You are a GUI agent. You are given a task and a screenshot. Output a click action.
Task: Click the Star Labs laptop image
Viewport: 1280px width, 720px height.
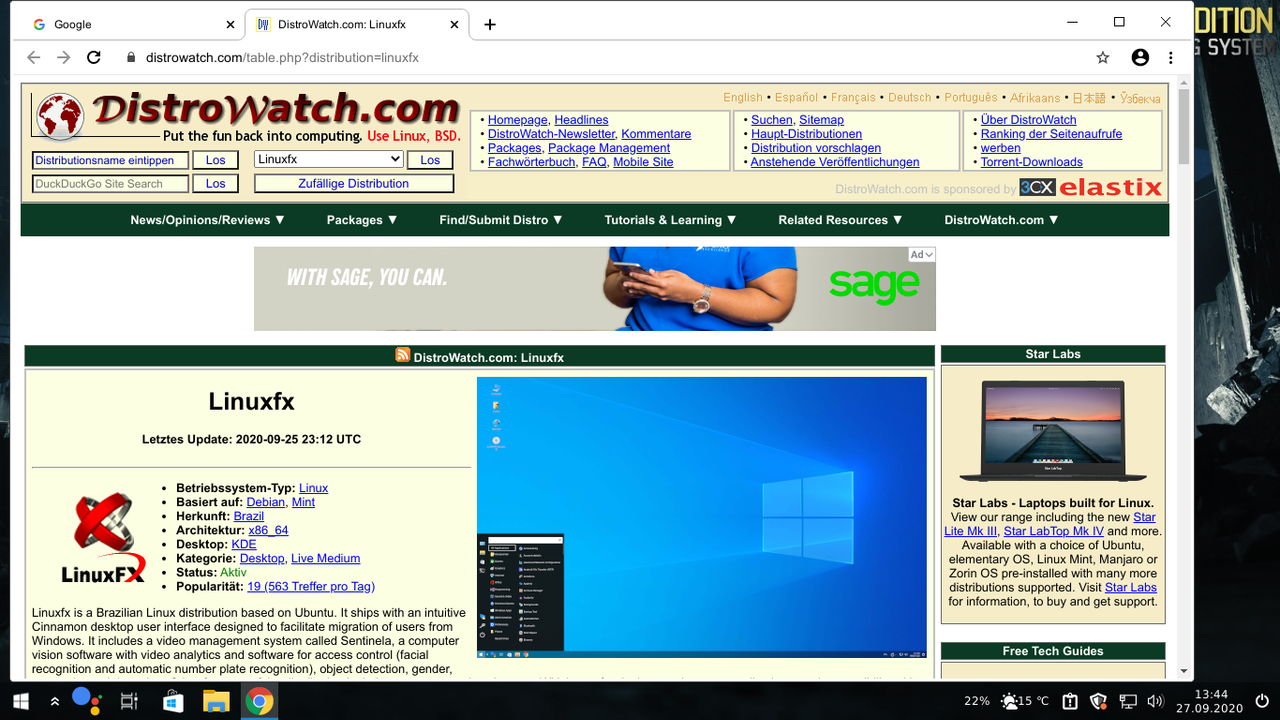click(1052, 431)
